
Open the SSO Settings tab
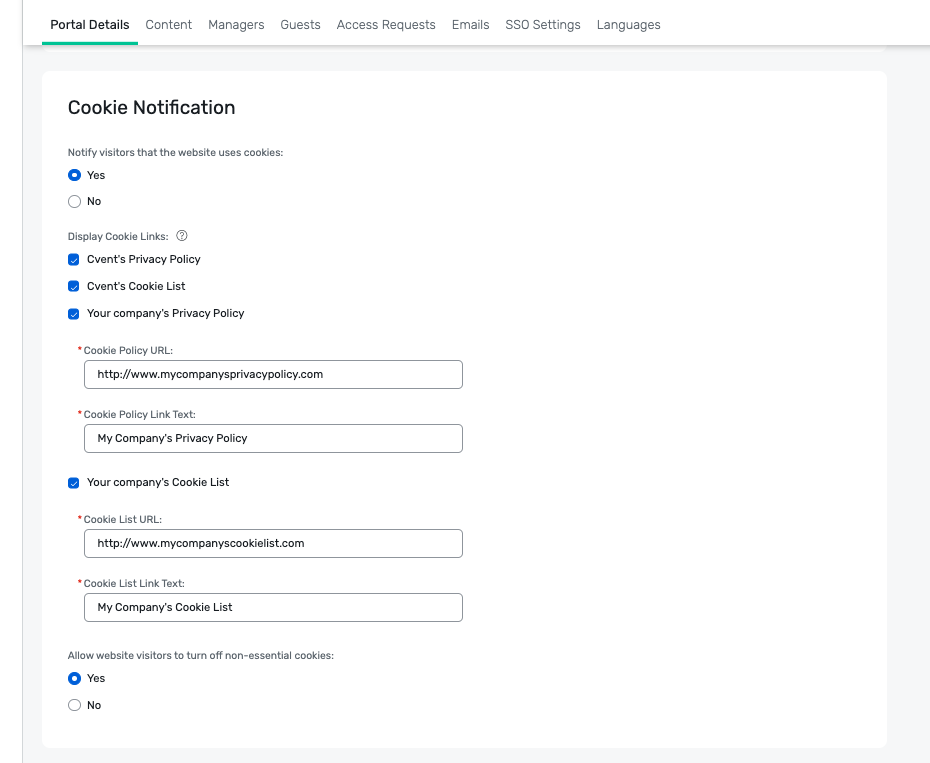click(x=543, y=25)
